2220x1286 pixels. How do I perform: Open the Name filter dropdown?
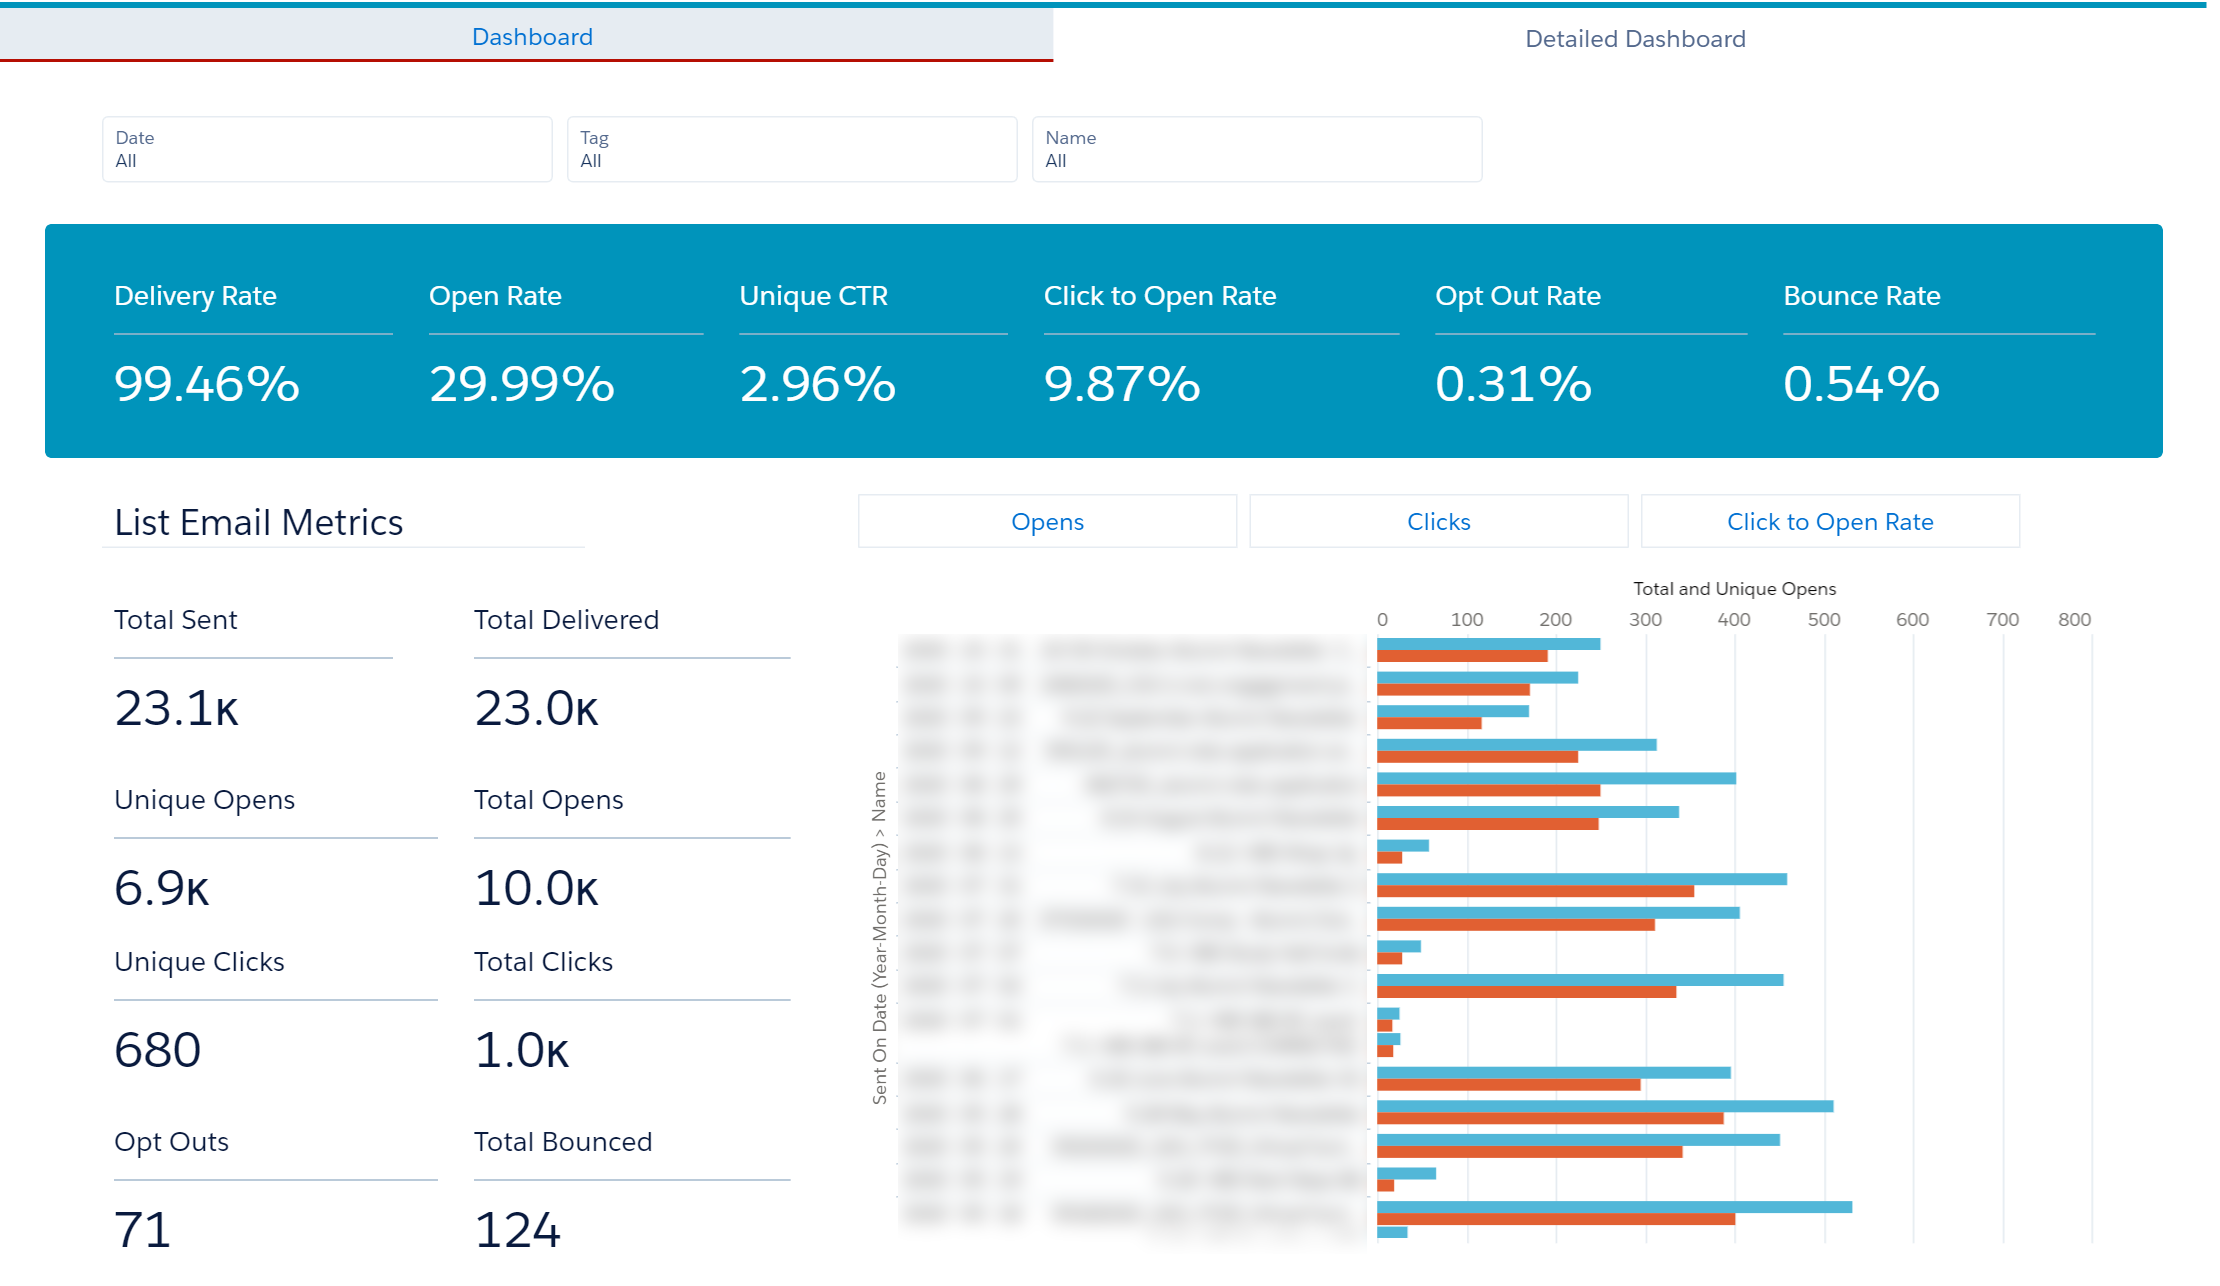1256,149
